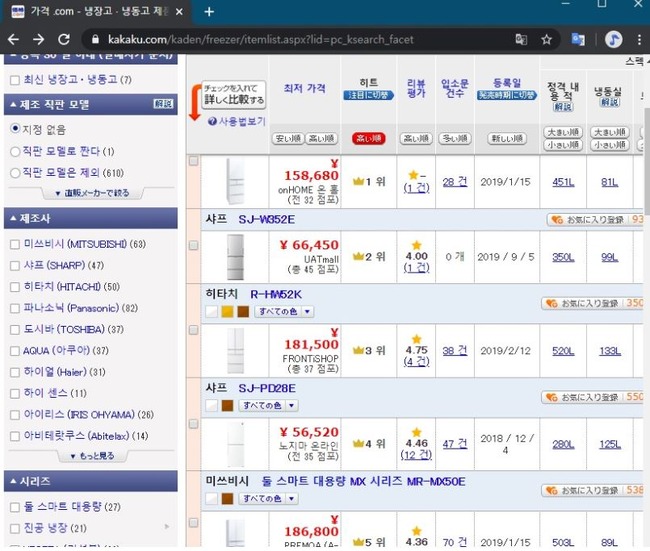
Task: Sort price column by 高い順
Action: 322,138
